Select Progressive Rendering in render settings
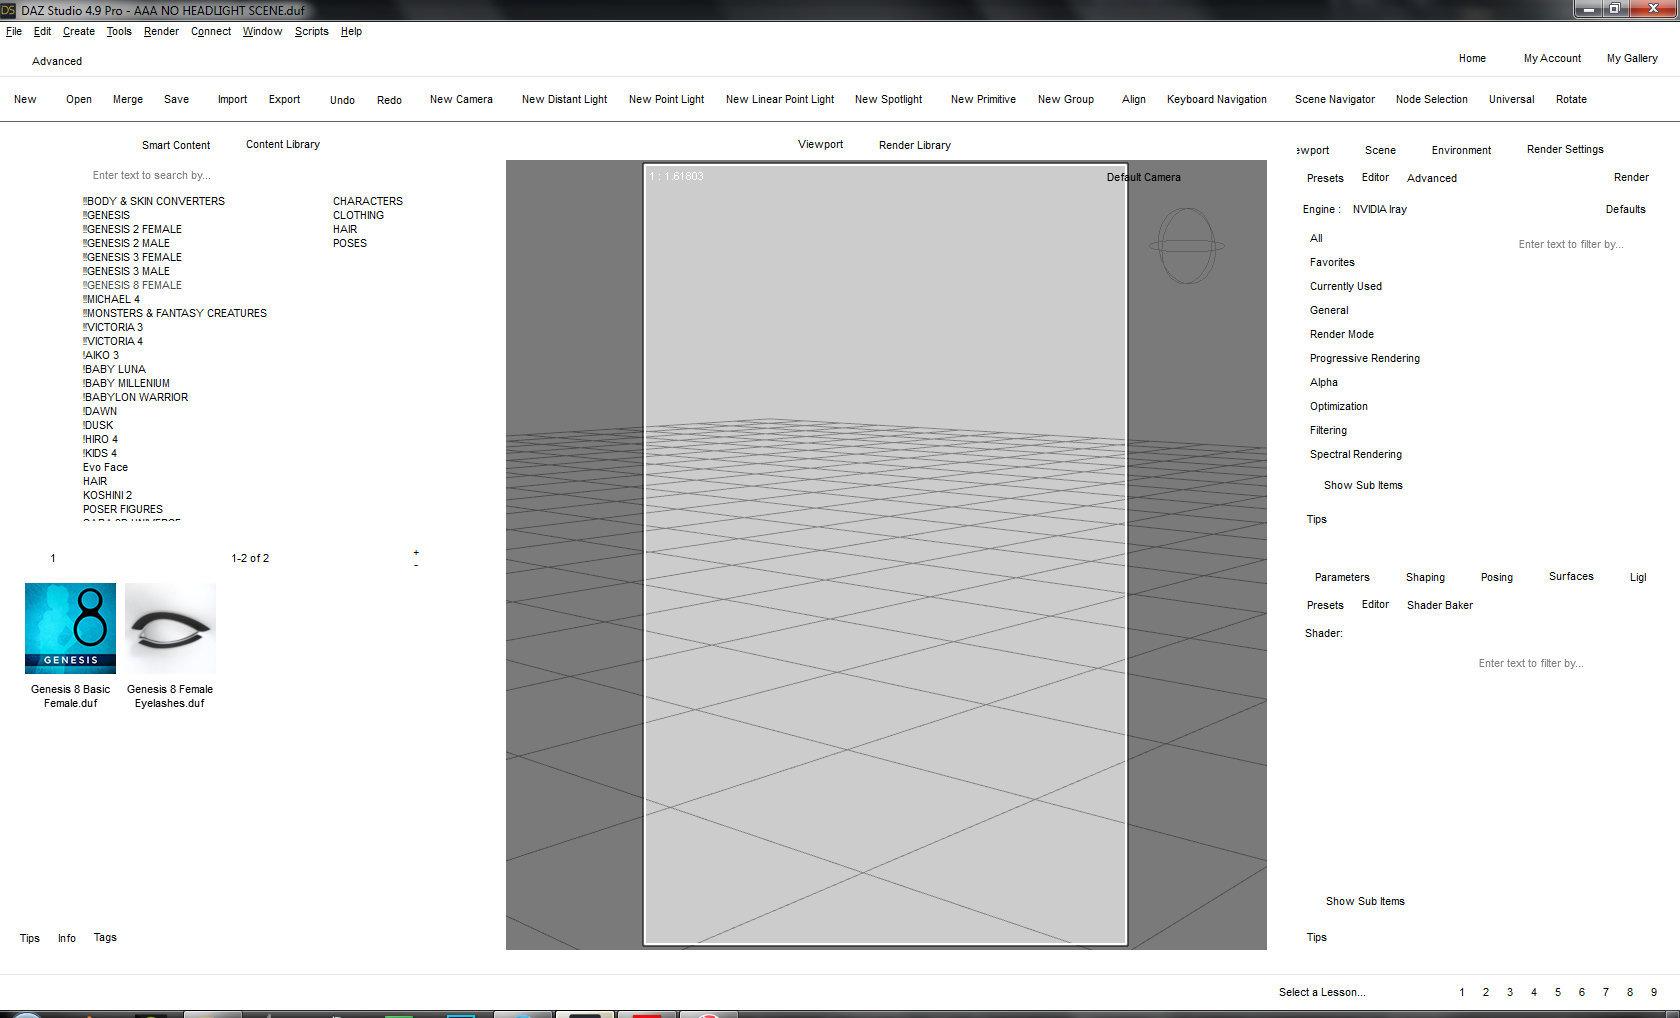The height and width of the screenshot is (1018, 1680). (x=1365, y=358)
